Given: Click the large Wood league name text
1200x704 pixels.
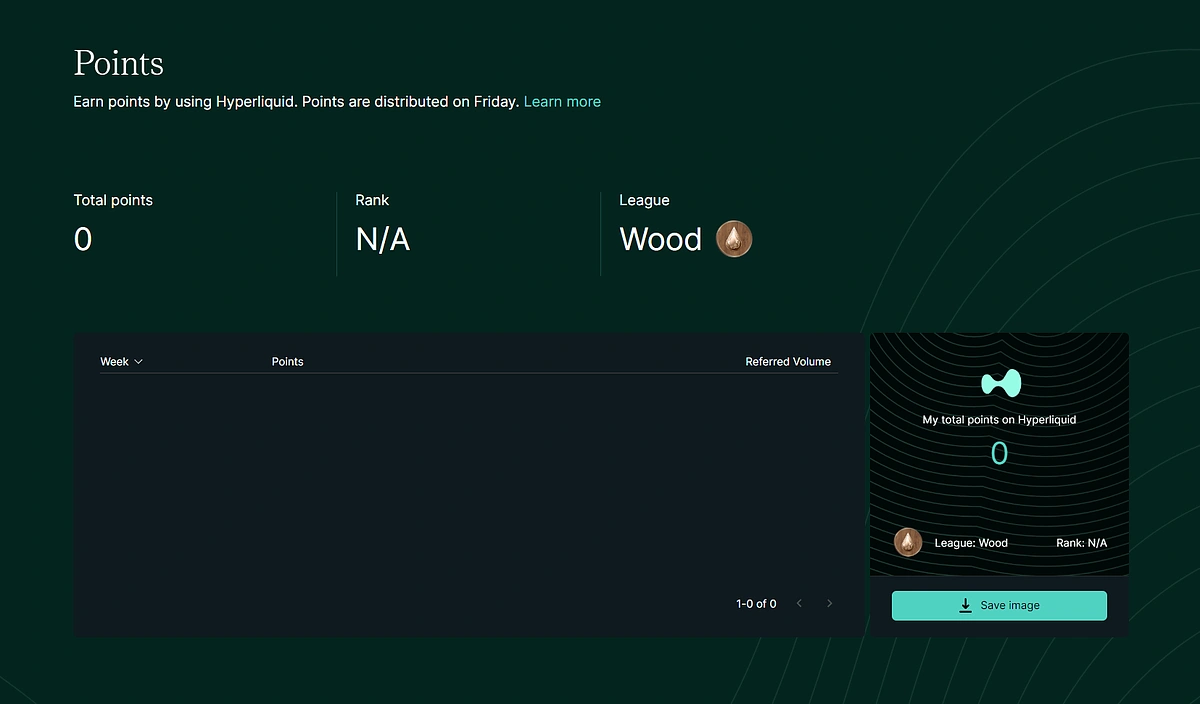Looking at the screenshot, I should pyautogui.click(x=661, y=239).
